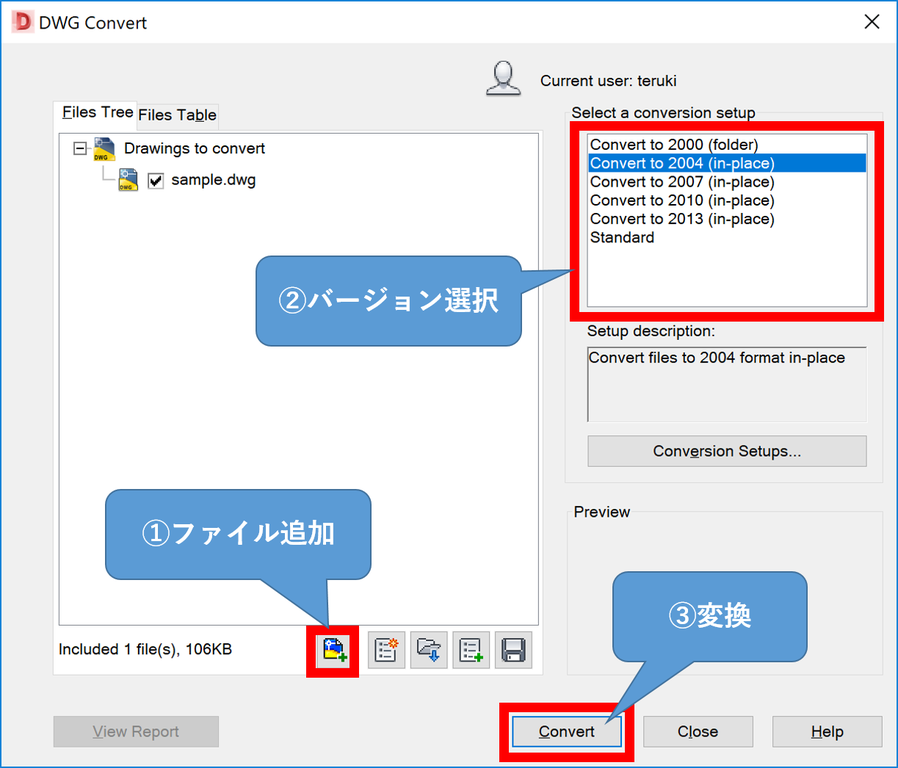Click the View Report button
This screenshot has width=898, height=768.
[136, 732]
